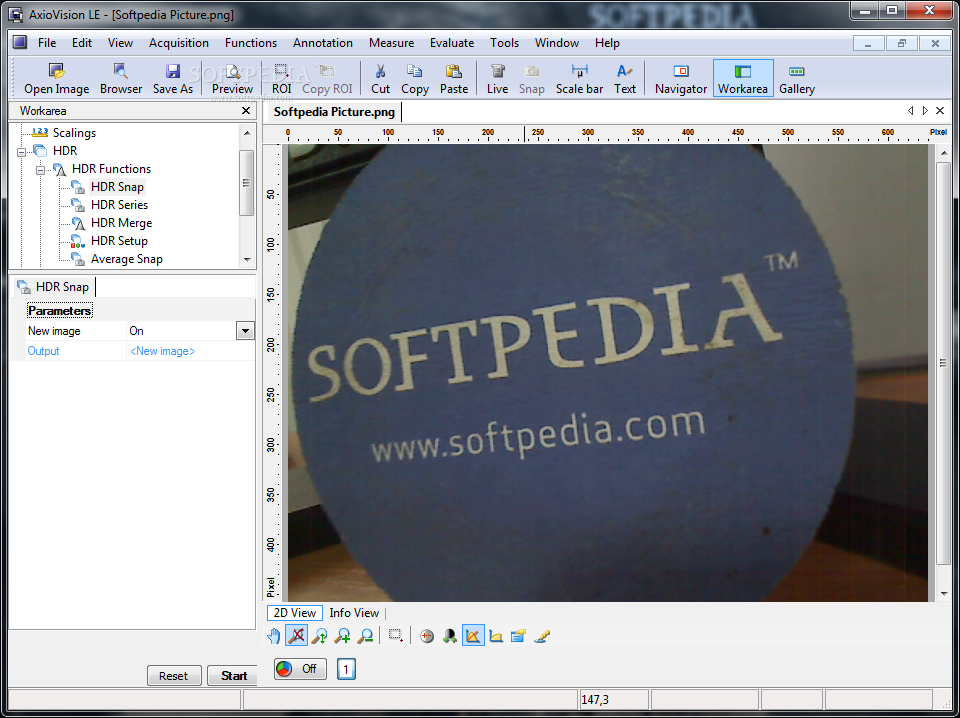Select HDR Series in the tree
Viewport: 960px width, 718px height.
[119, 204]
